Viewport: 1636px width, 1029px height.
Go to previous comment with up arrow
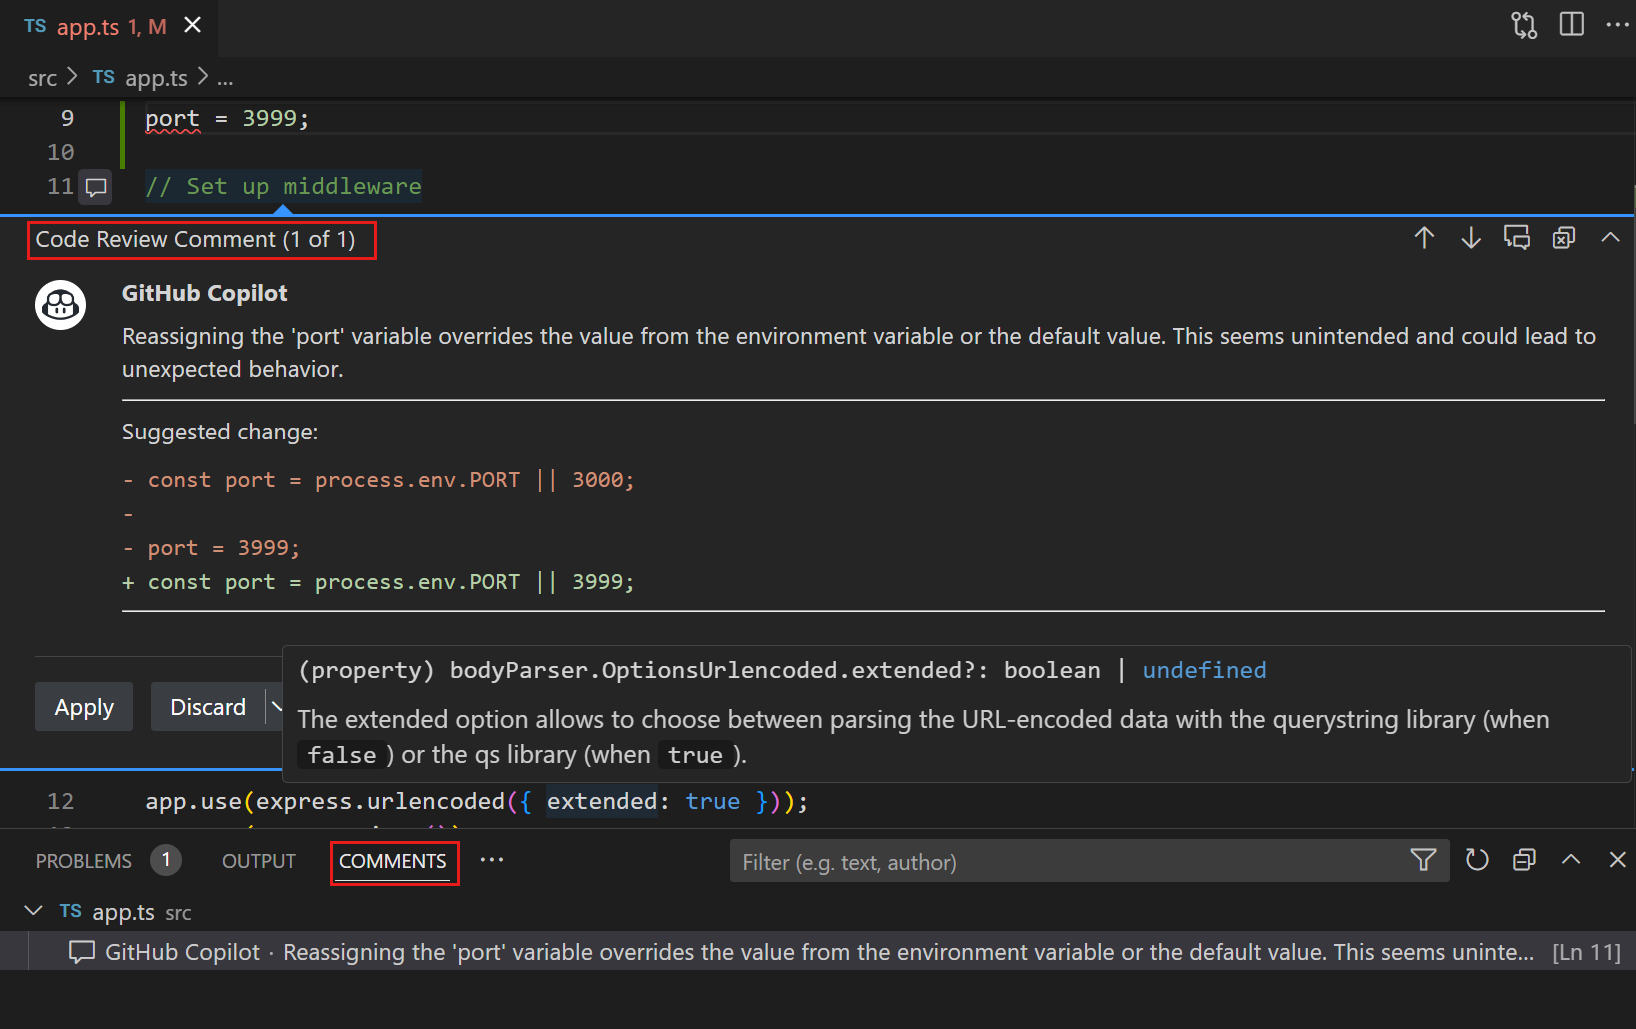tap(1424, 238)
